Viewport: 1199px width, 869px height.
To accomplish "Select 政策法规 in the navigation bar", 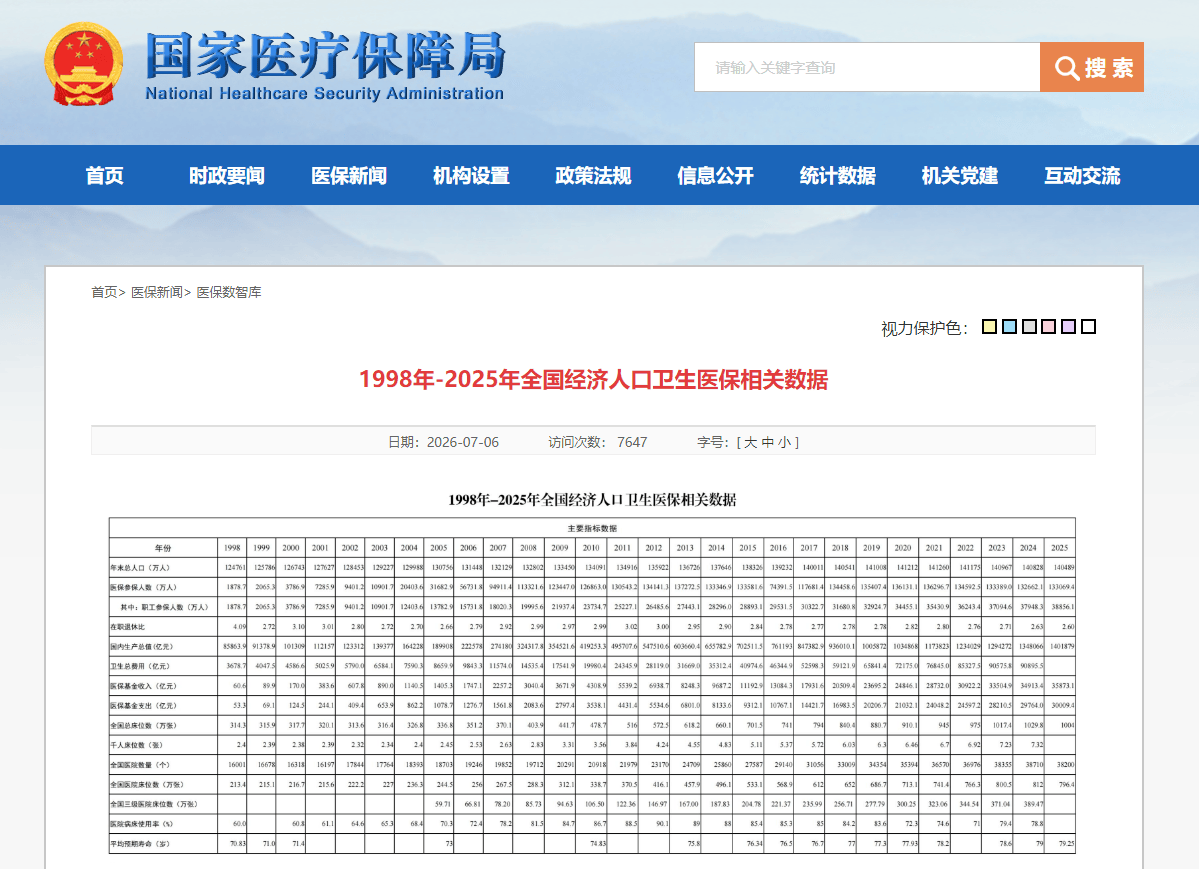I will (593, 176).
